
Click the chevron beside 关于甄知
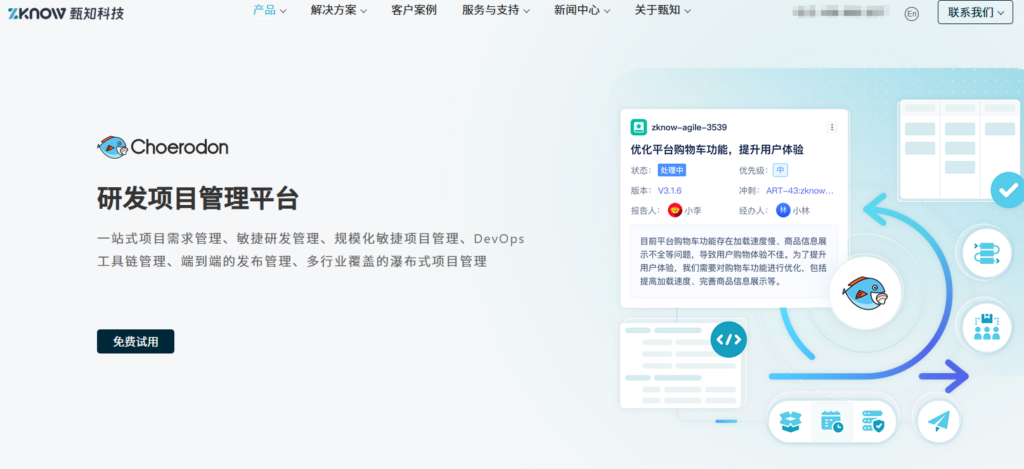point(688,11)
